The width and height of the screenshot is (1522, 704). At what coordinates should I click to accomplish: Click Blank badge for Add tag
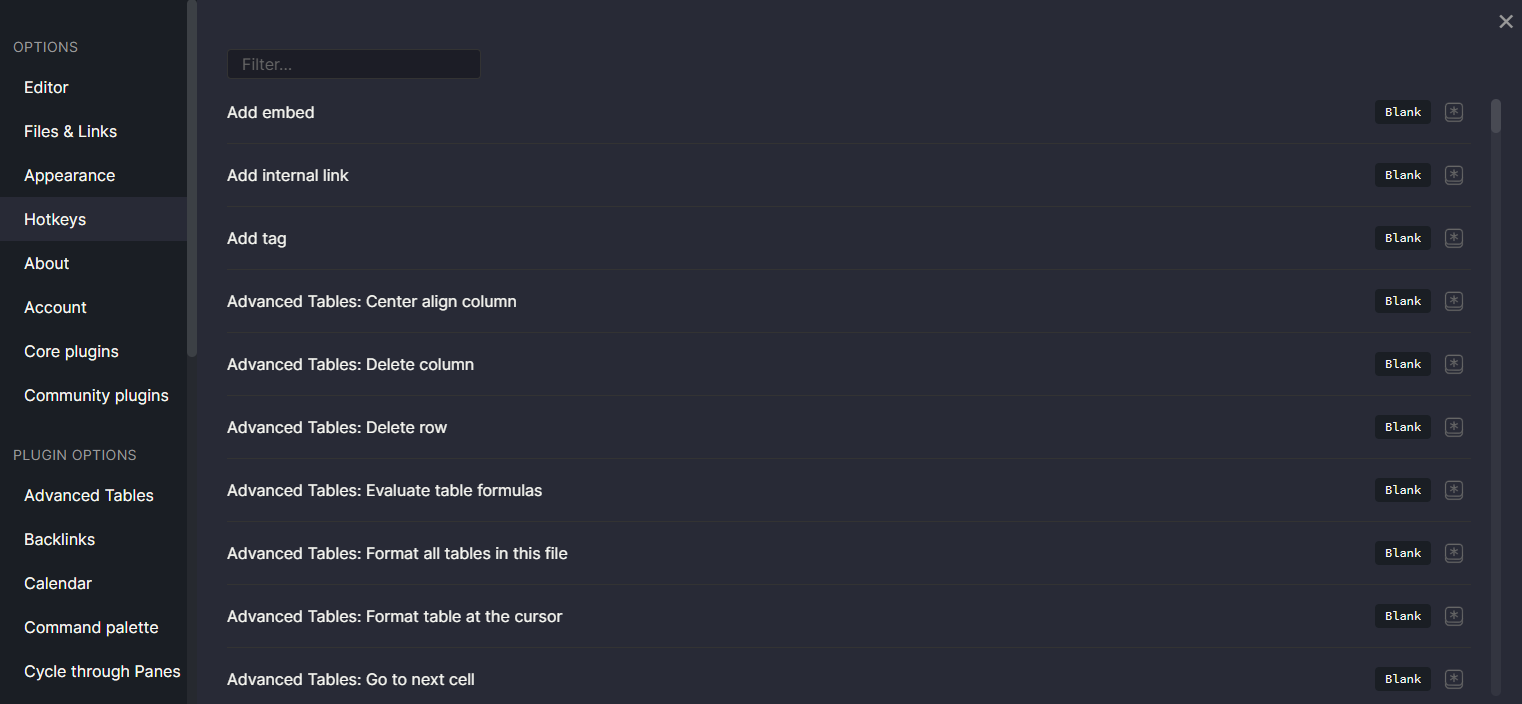point(1402,238)
